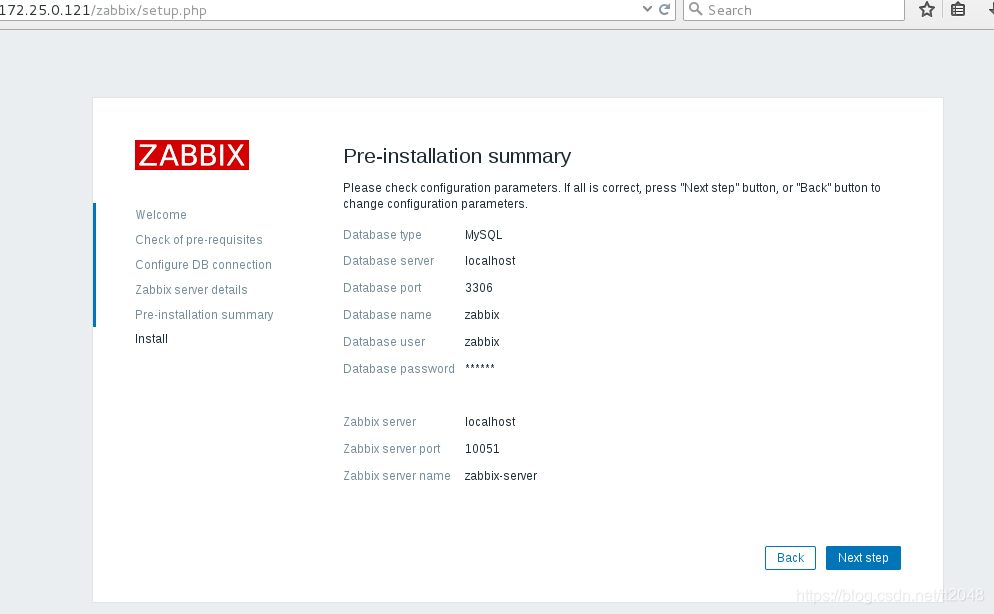
Task: Reload the page with the refresh icon
Action: pos(664,10)
